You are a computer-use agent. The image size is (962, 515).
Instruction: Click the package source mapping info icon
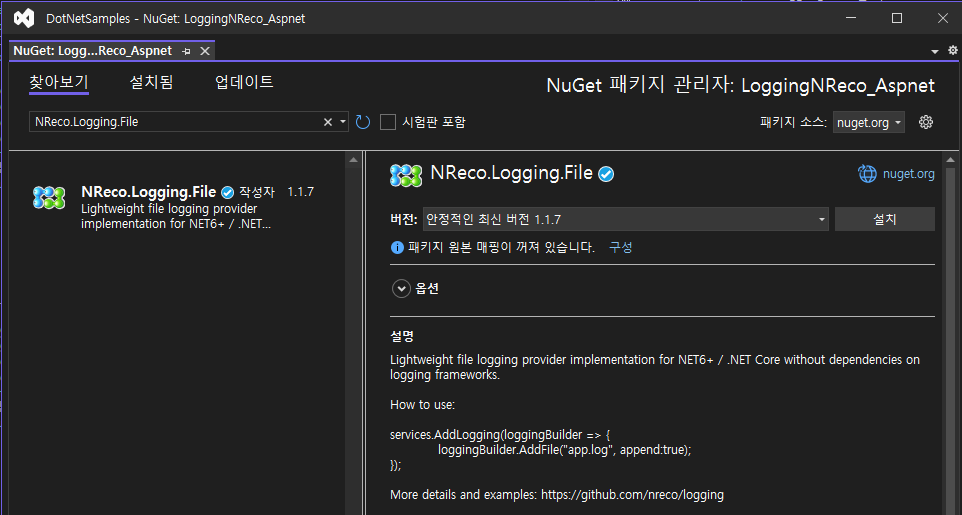(397, 247)
